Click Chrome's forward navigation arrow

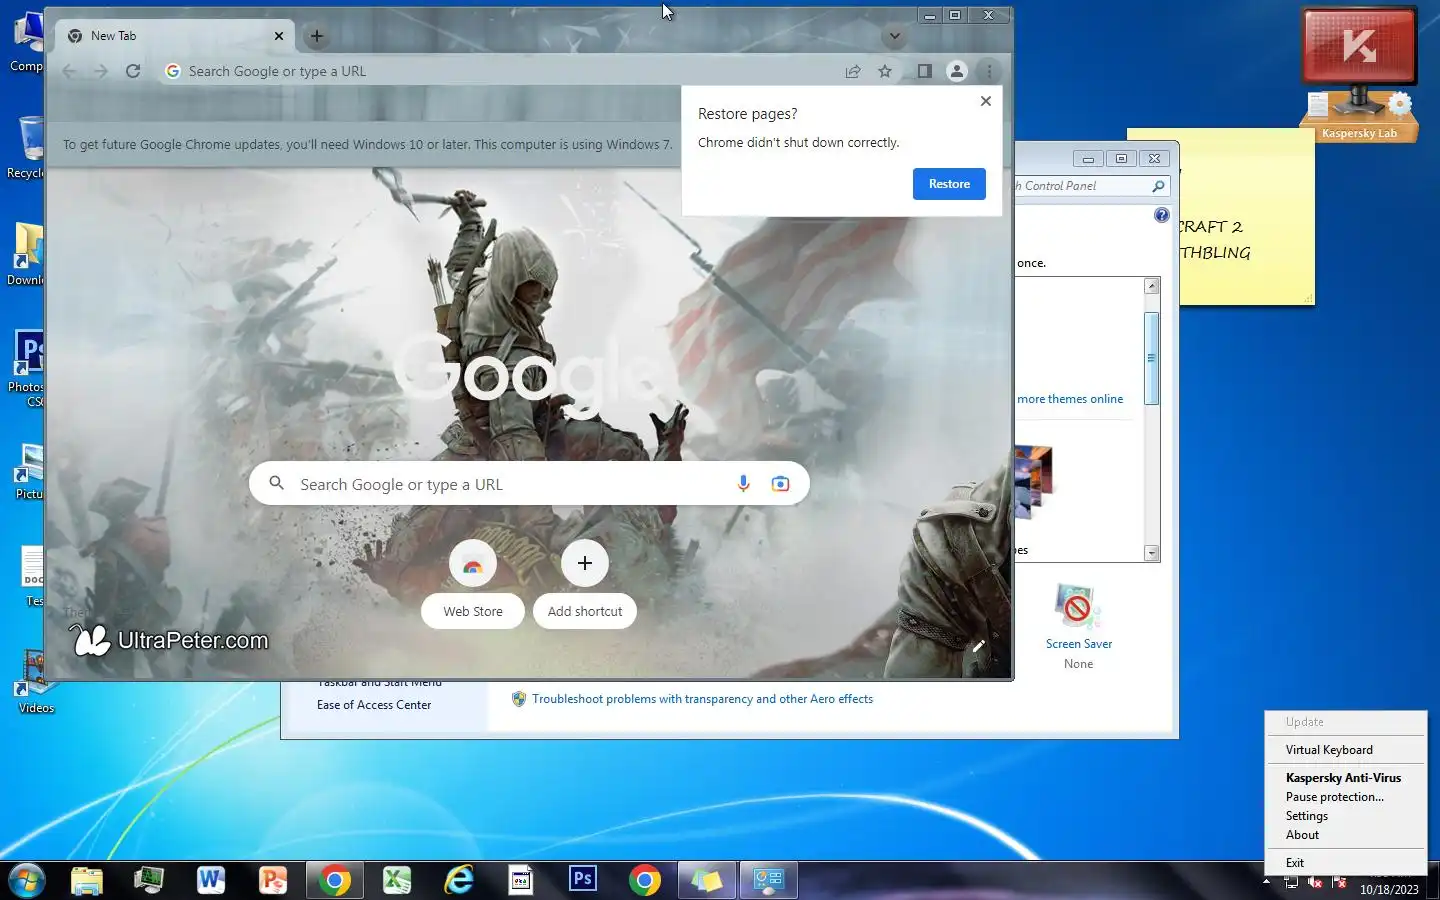[x=101, y=71]
